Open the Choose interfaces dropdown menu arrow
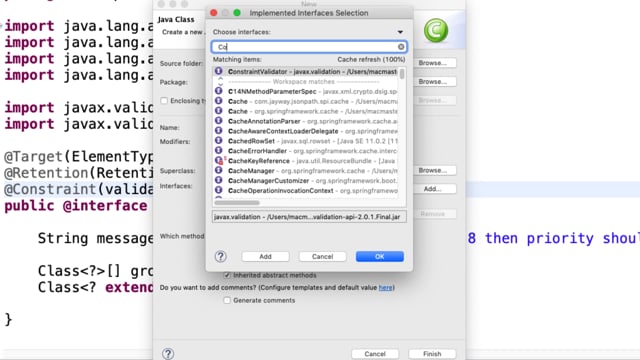Viewport: 640px width, 360px height. coord(400,32)
